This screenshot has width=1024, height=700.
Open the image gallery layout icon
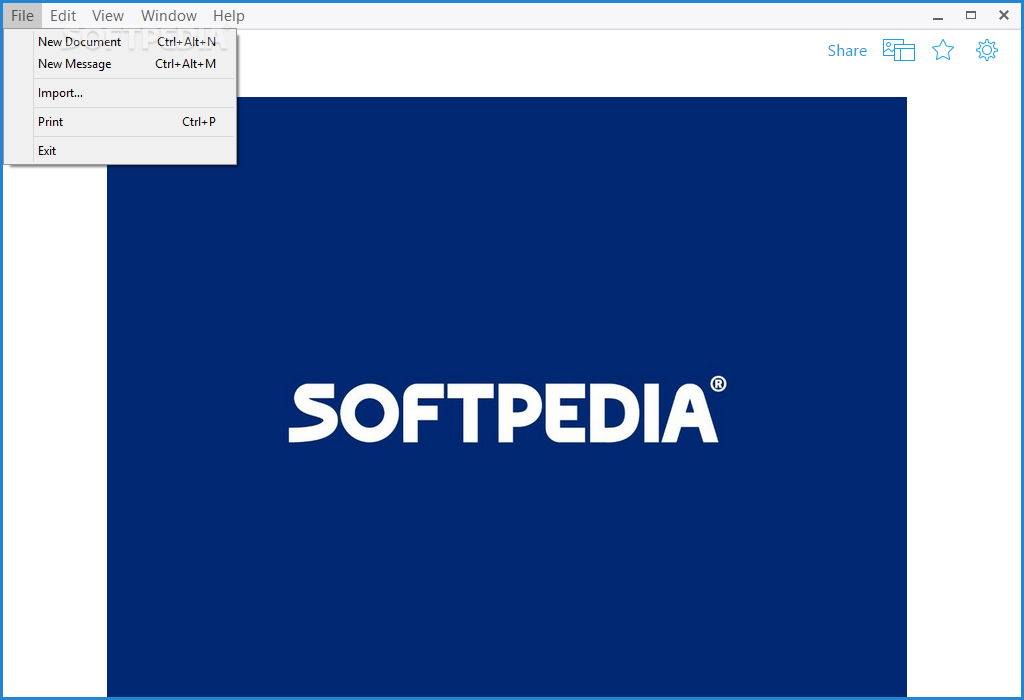point(899,50)
